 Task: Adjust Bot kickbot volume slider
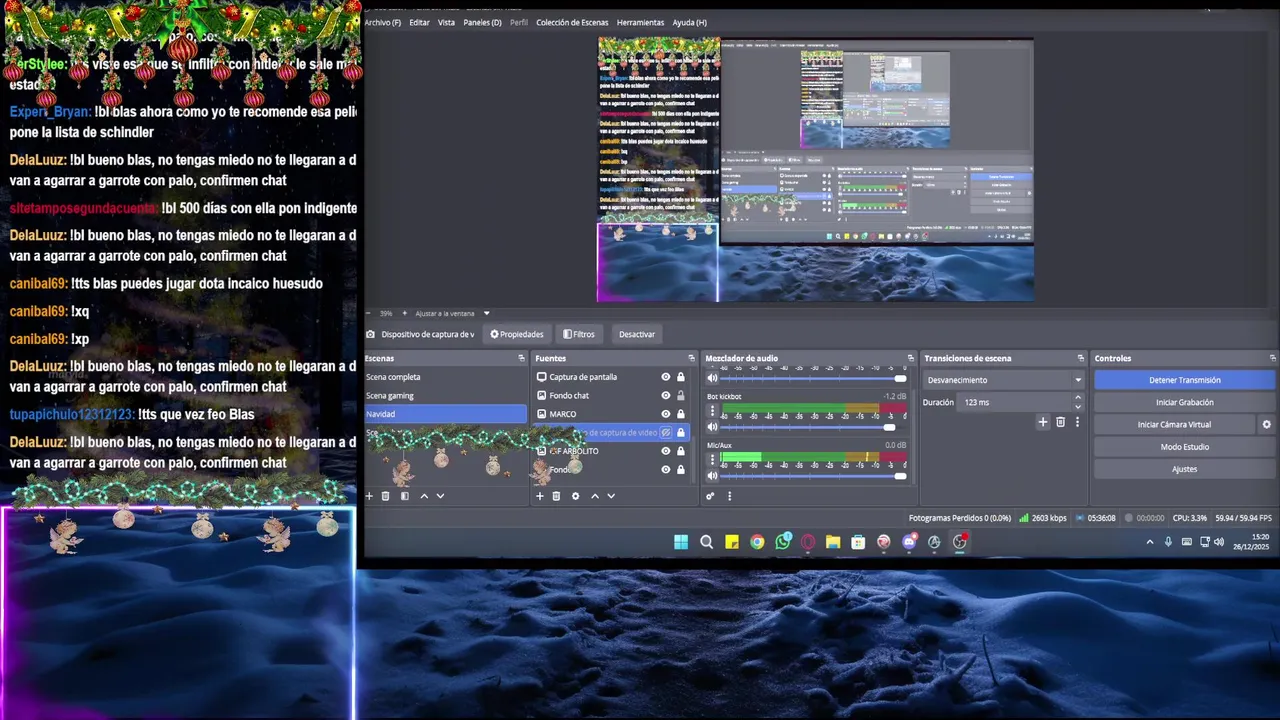[813, 427]
